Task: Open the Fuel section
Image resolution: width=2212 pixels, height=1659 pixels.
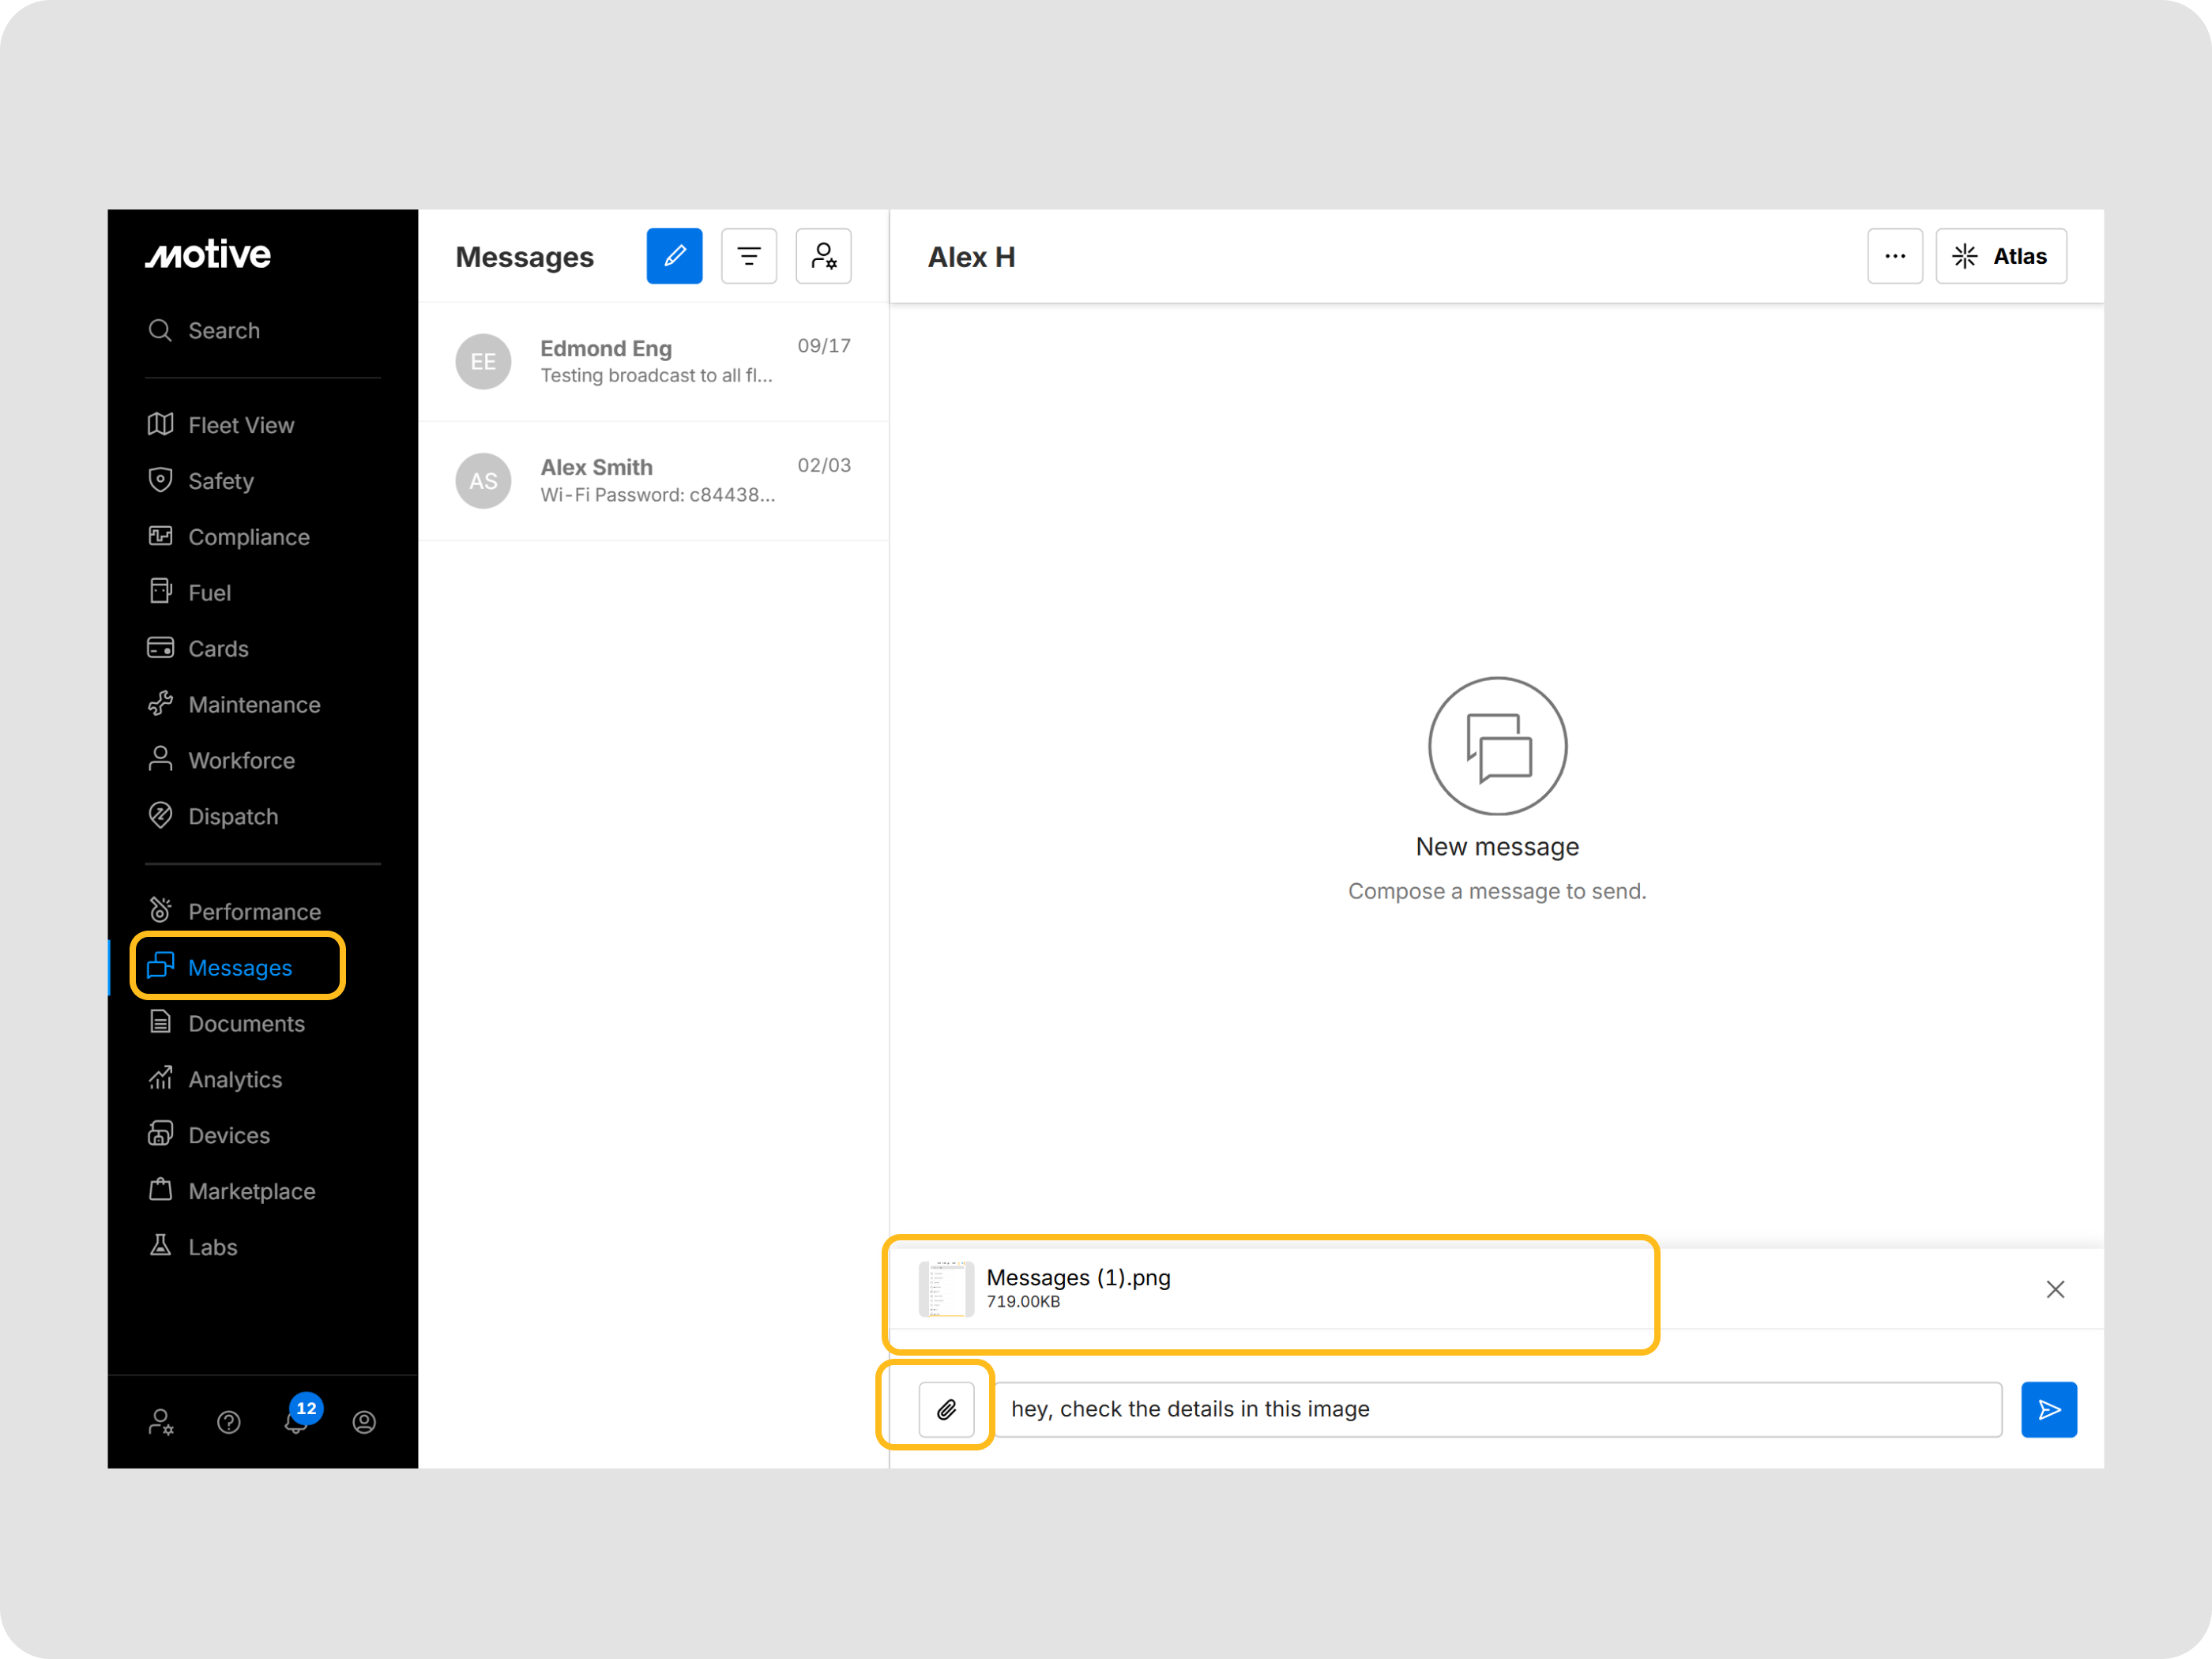Action: 189,593
